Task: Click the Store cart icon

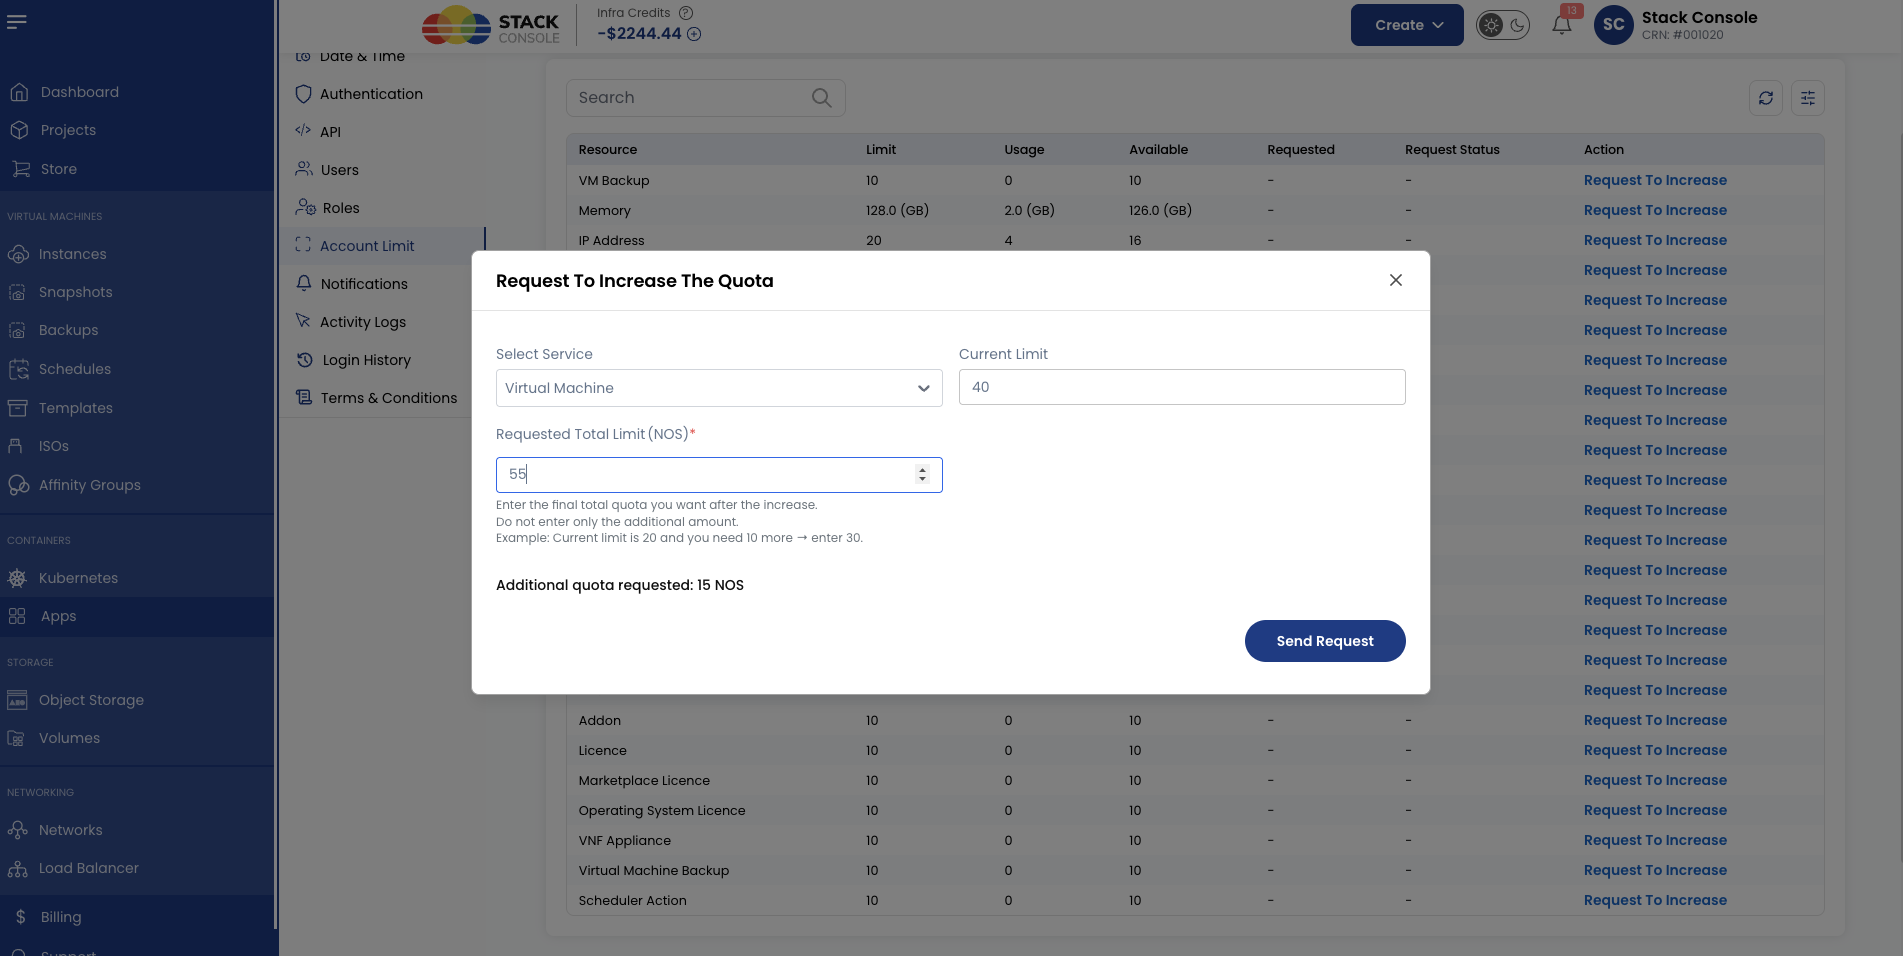Action: point(19,169)
